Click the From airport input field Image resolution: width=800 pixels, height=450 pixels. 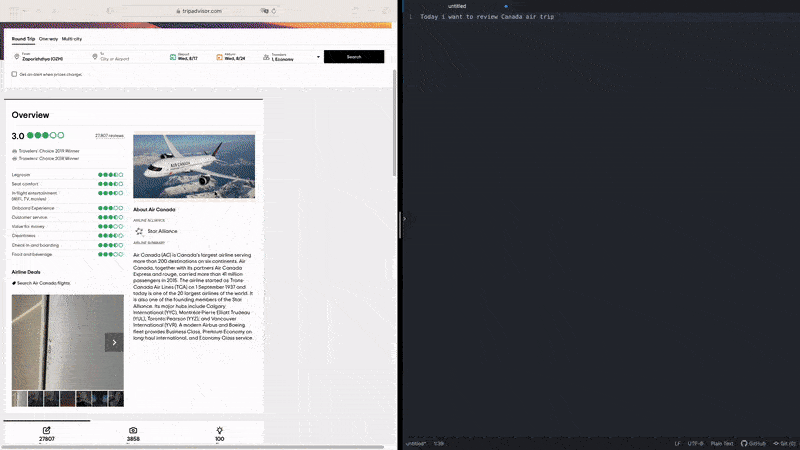point(51,57)
